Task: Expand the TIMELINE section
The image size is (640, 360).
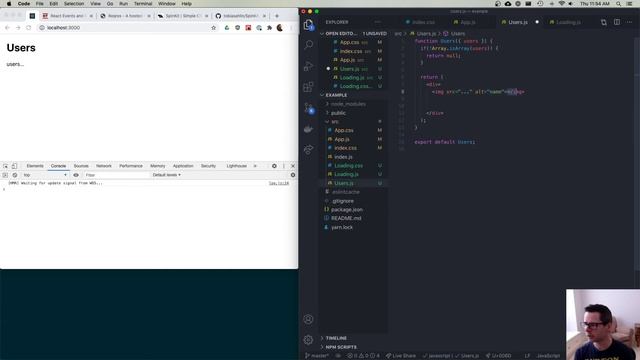Action: point(336,338)
